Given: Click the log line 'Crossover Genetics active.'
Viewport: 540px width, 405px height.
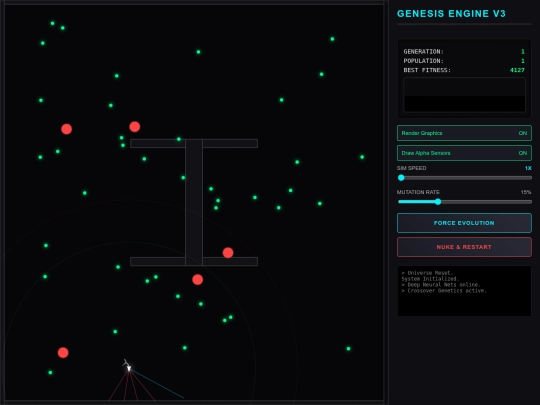Looking at the screenshot, I should point(447,291).
